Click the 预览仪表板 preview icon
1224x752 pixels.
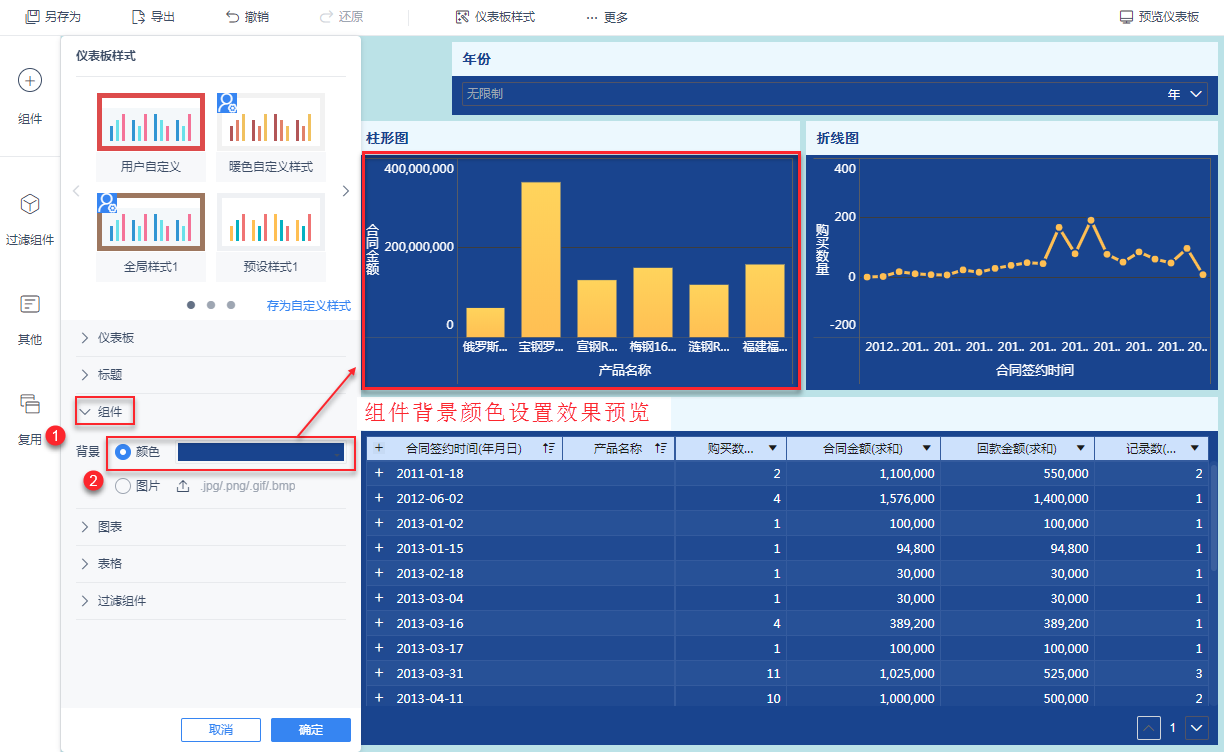pyautogui.click(x=1126, y=17)
